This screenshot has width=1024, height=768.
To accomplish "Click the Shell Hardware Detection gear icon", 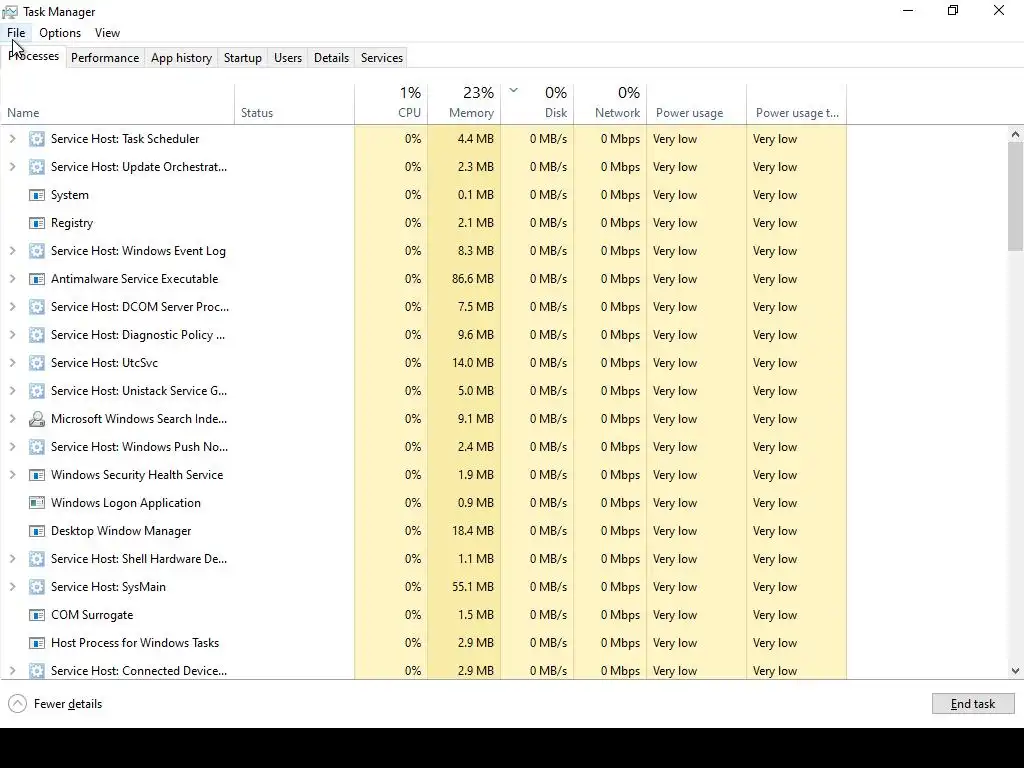I will (x=37, y=559).
